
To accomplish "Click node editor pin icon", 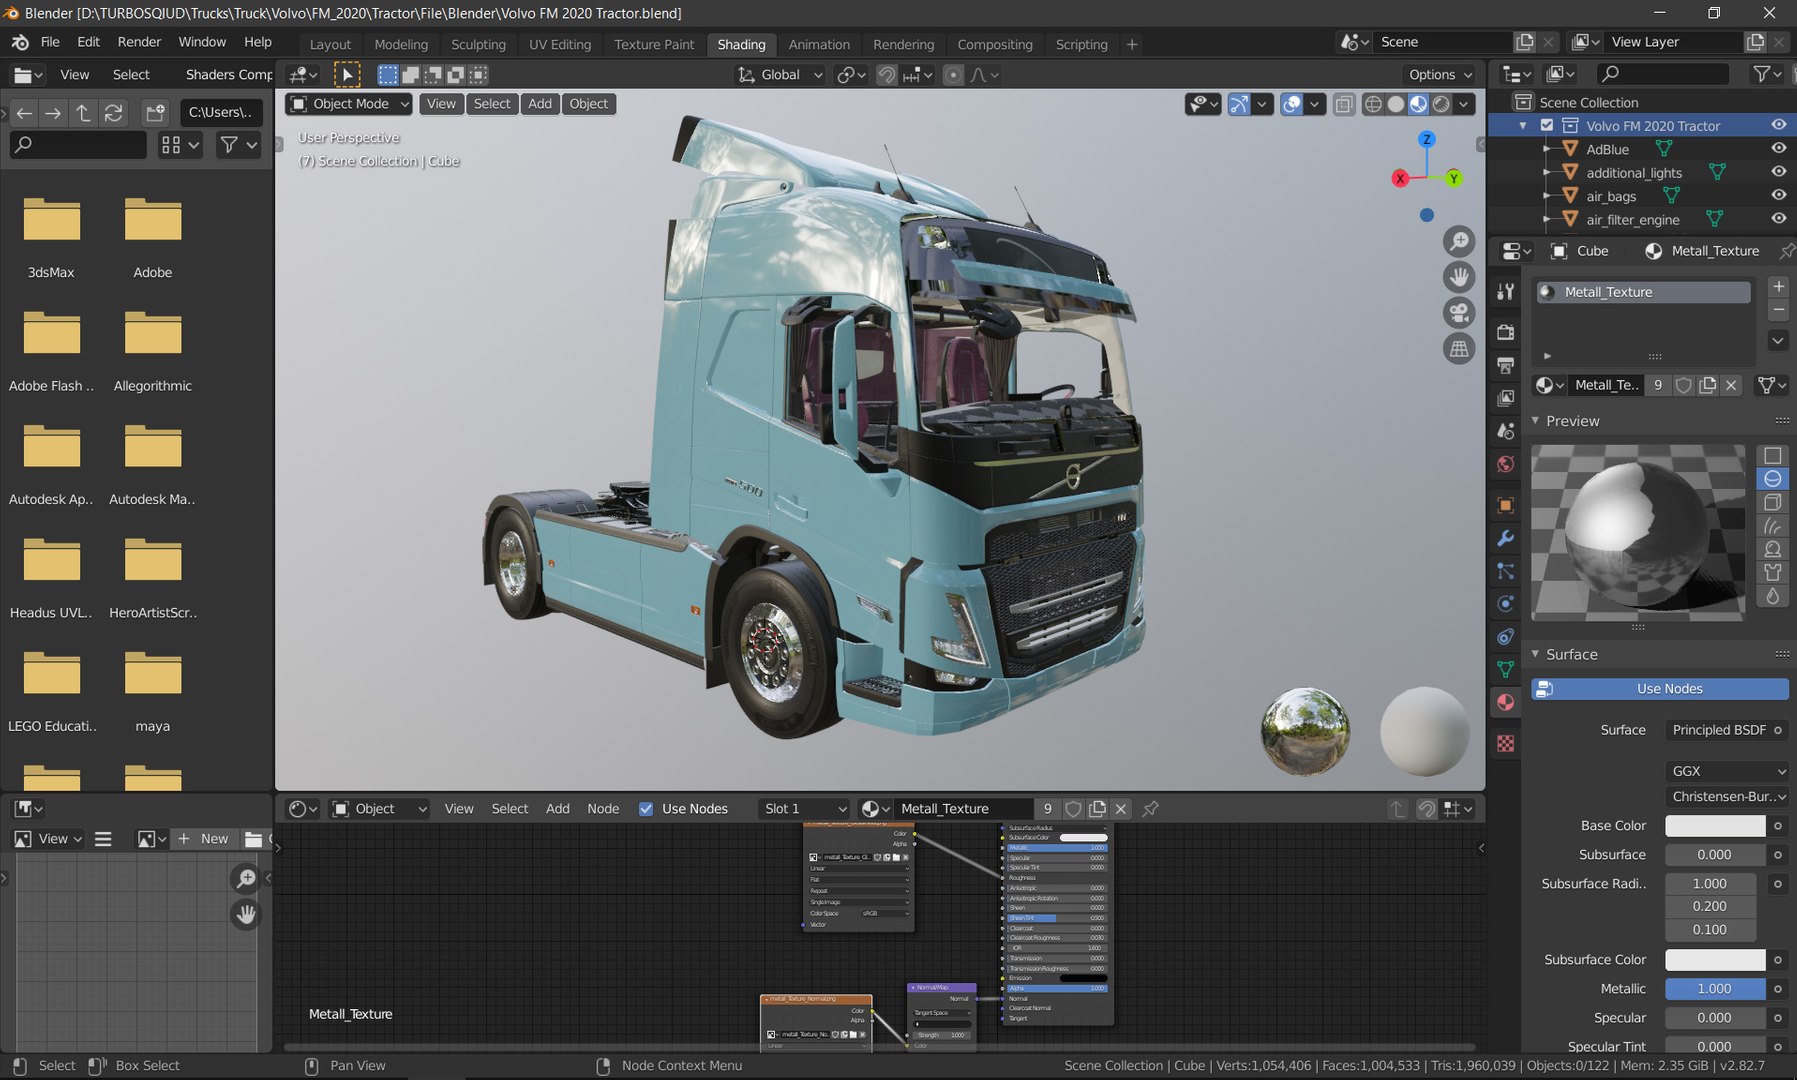I will point(1151,809).
